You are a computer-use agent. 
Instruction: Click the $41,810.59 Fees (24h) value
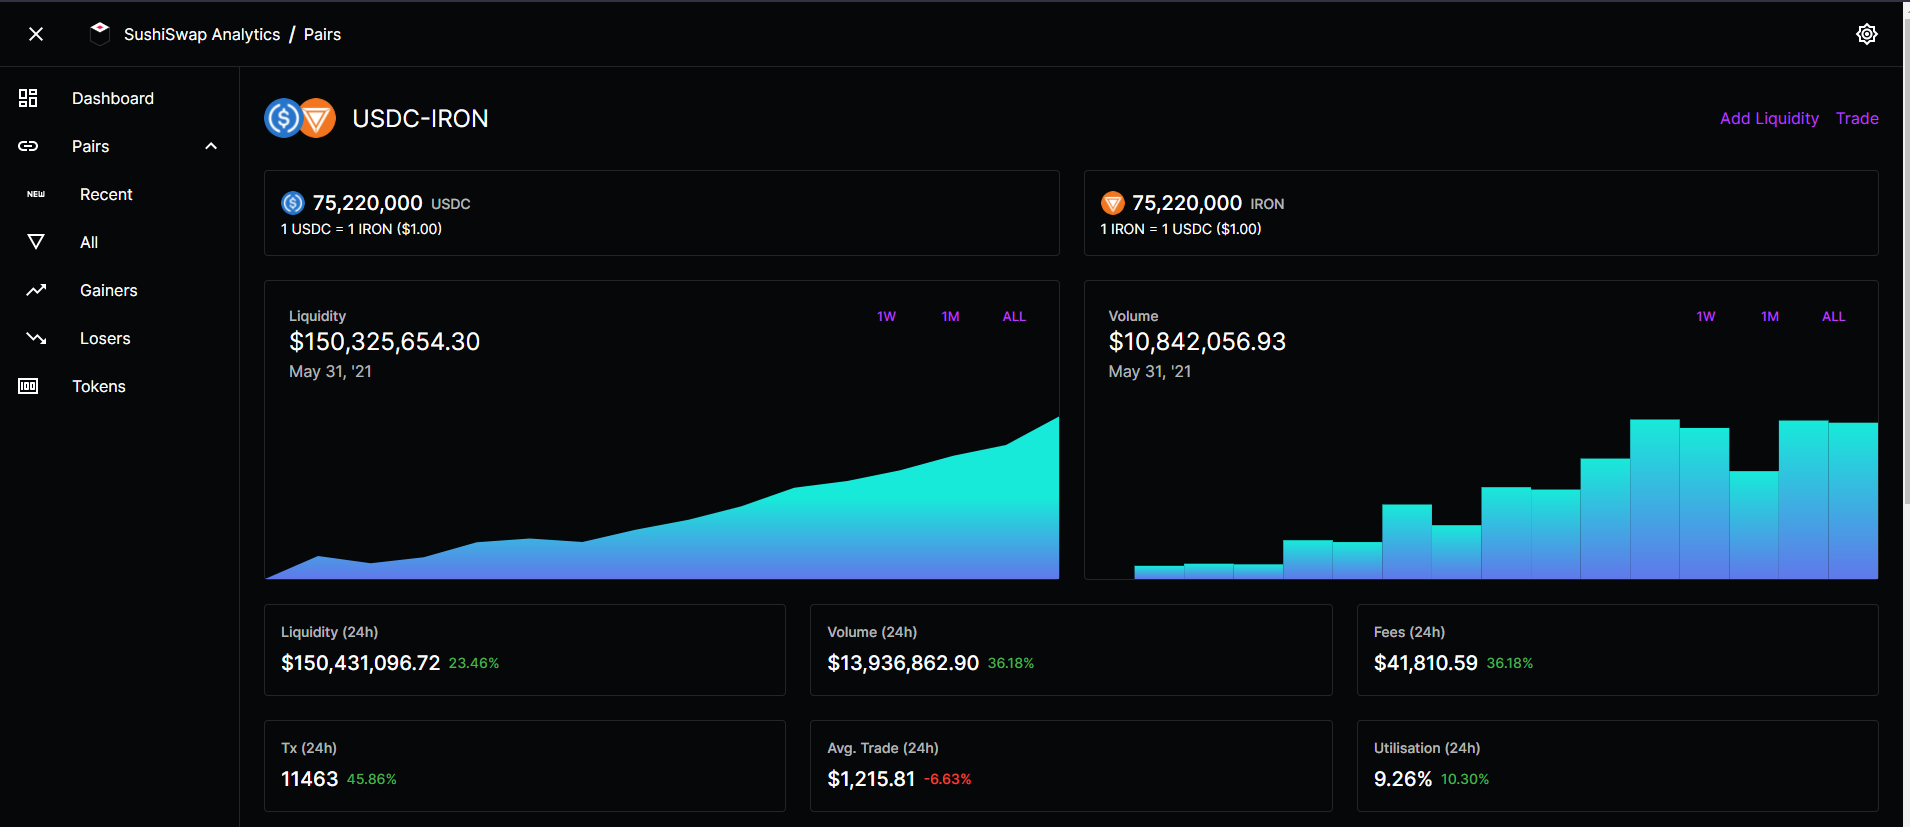[1425, 663]
